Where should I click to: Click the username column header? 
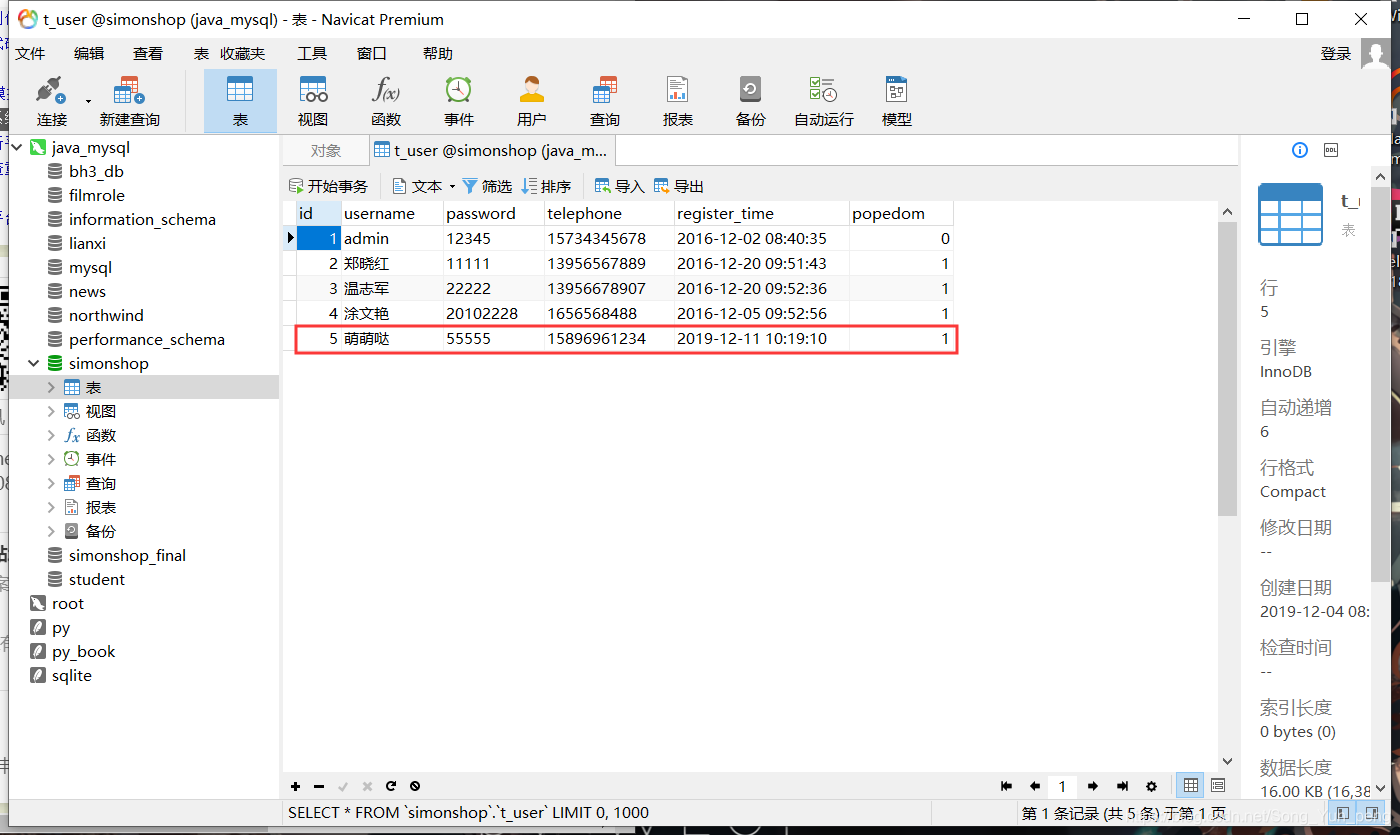[x=392, y=213]
